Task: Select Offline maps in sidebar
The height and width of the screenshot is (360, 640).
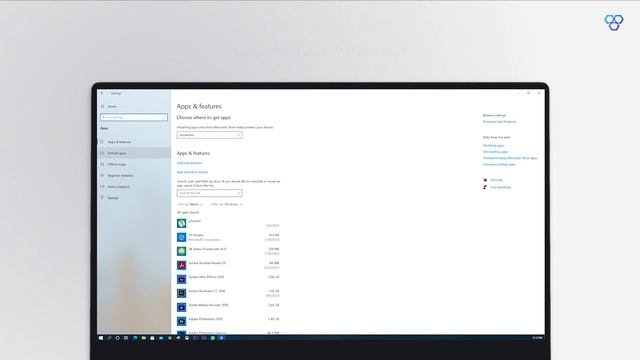Action: (117, 164)
